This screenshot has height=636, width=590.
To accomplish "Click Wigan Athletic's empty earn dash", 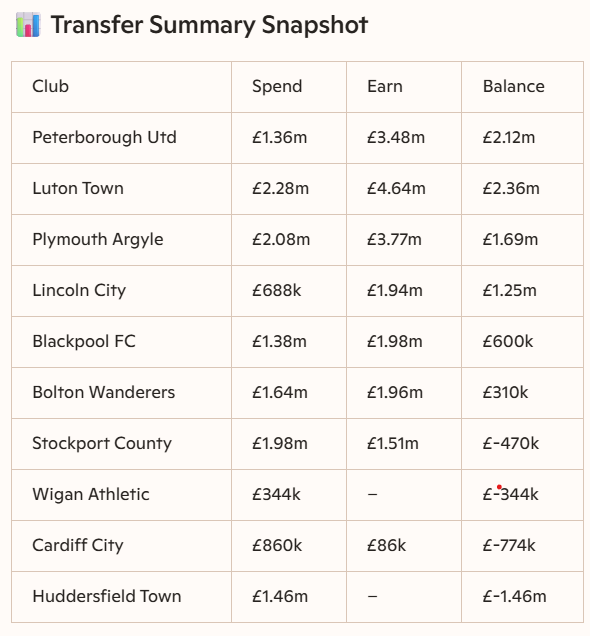I will (372, 495).
